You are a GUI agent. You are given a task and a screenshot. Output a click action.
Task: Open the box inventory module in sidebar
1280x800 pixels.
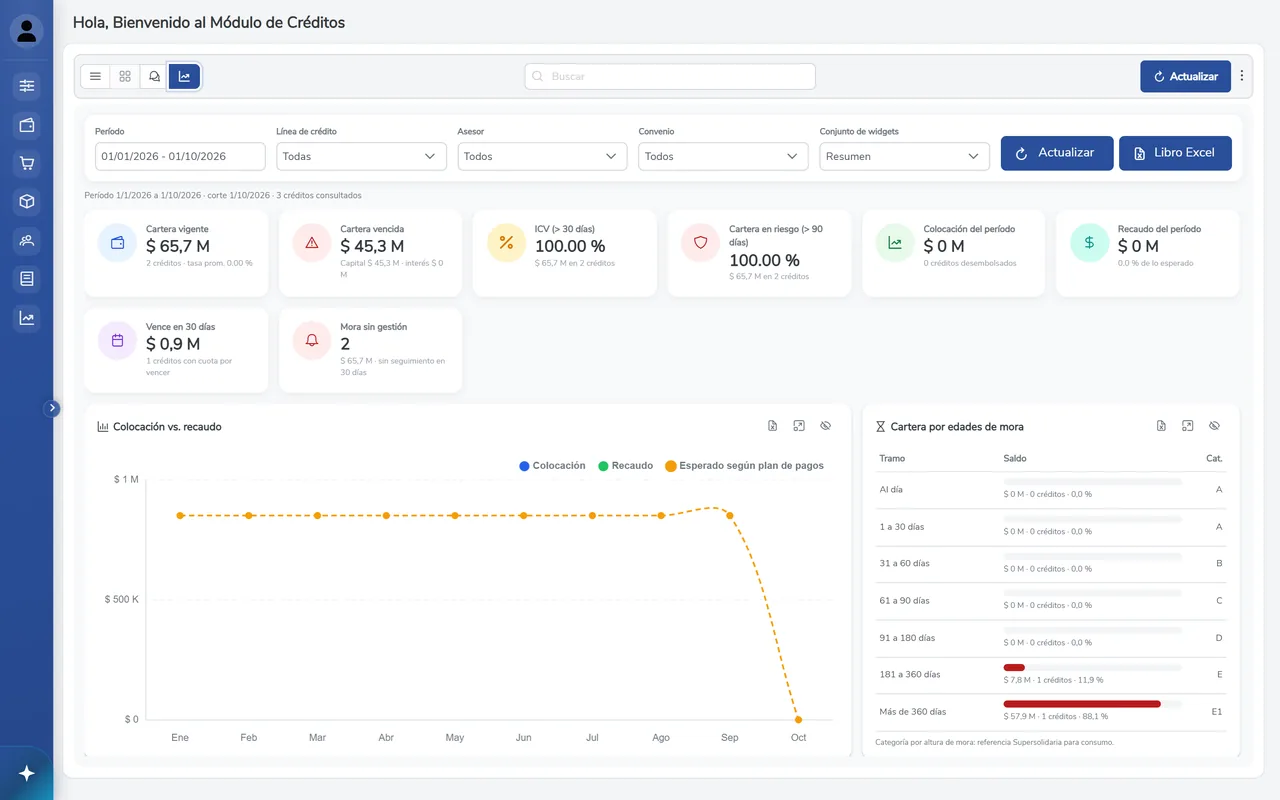click(x=27, y=202)
